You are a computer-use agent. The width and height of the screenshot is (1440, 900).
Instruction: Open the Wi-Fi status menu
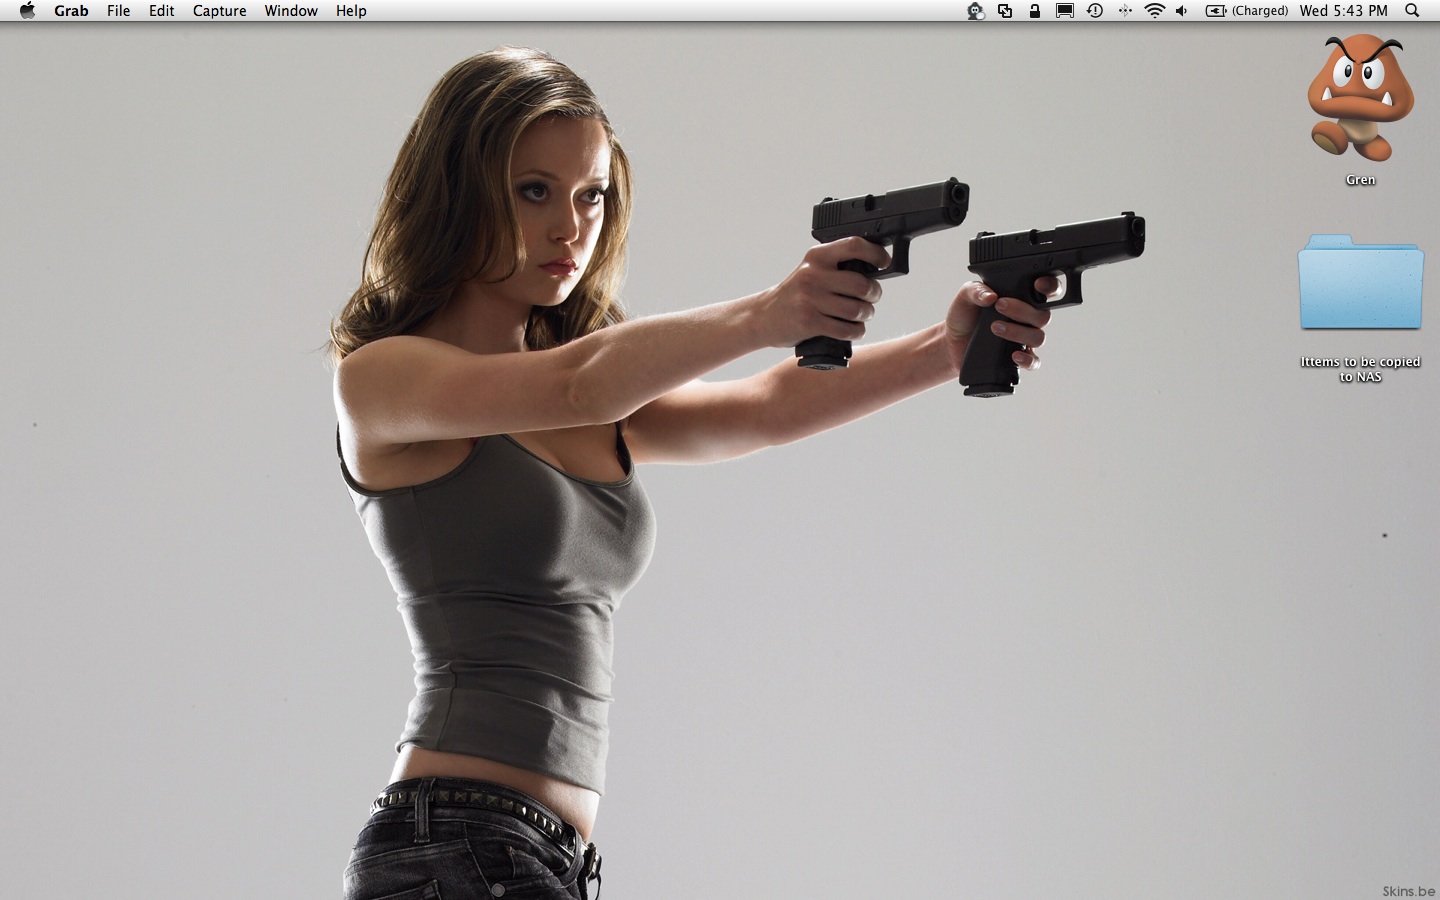tap(1155, 11)
